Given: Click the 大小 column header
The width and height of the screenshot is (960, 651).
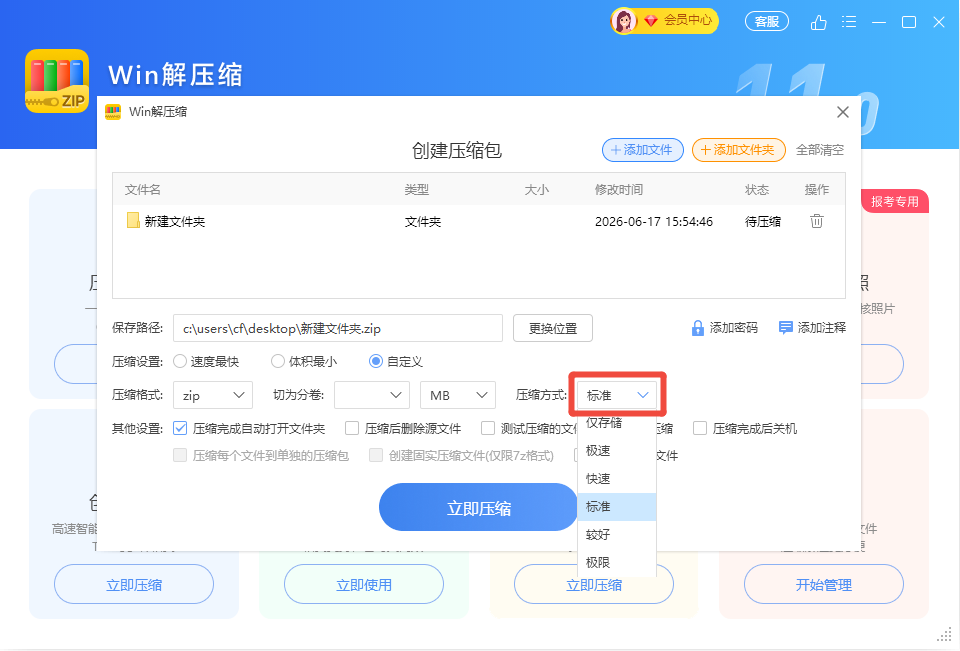Looking at the screenshot, I should coord(537,190).
